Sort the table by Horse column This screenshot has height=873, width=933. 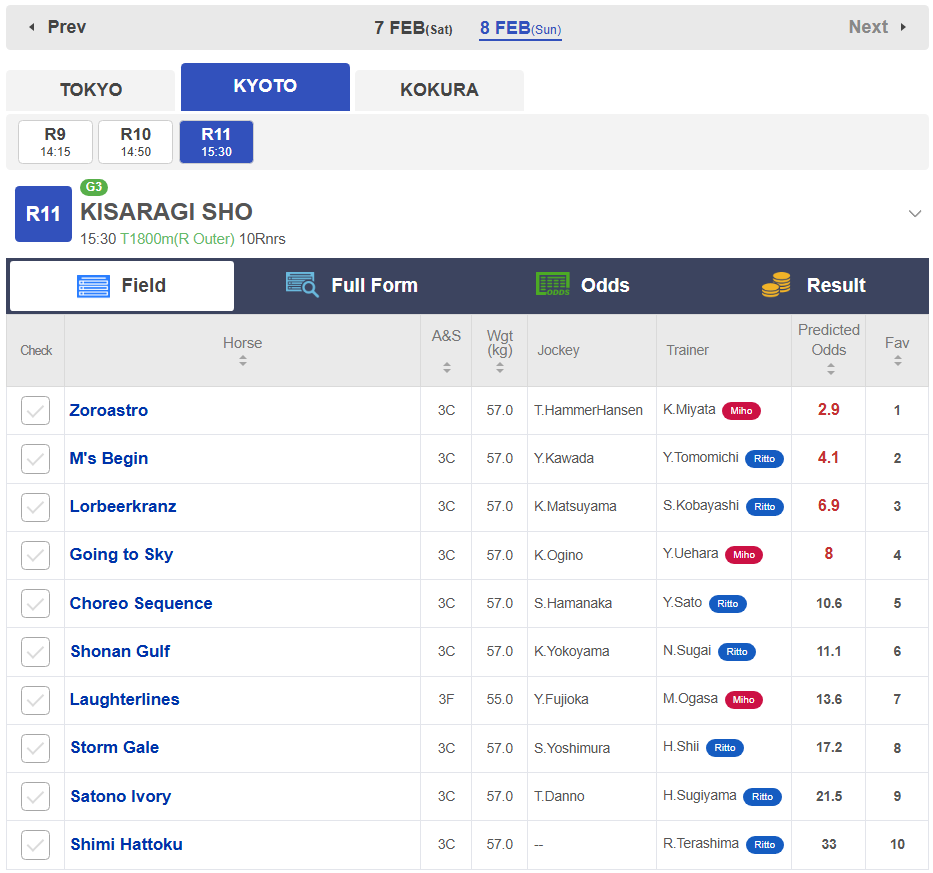243,361
